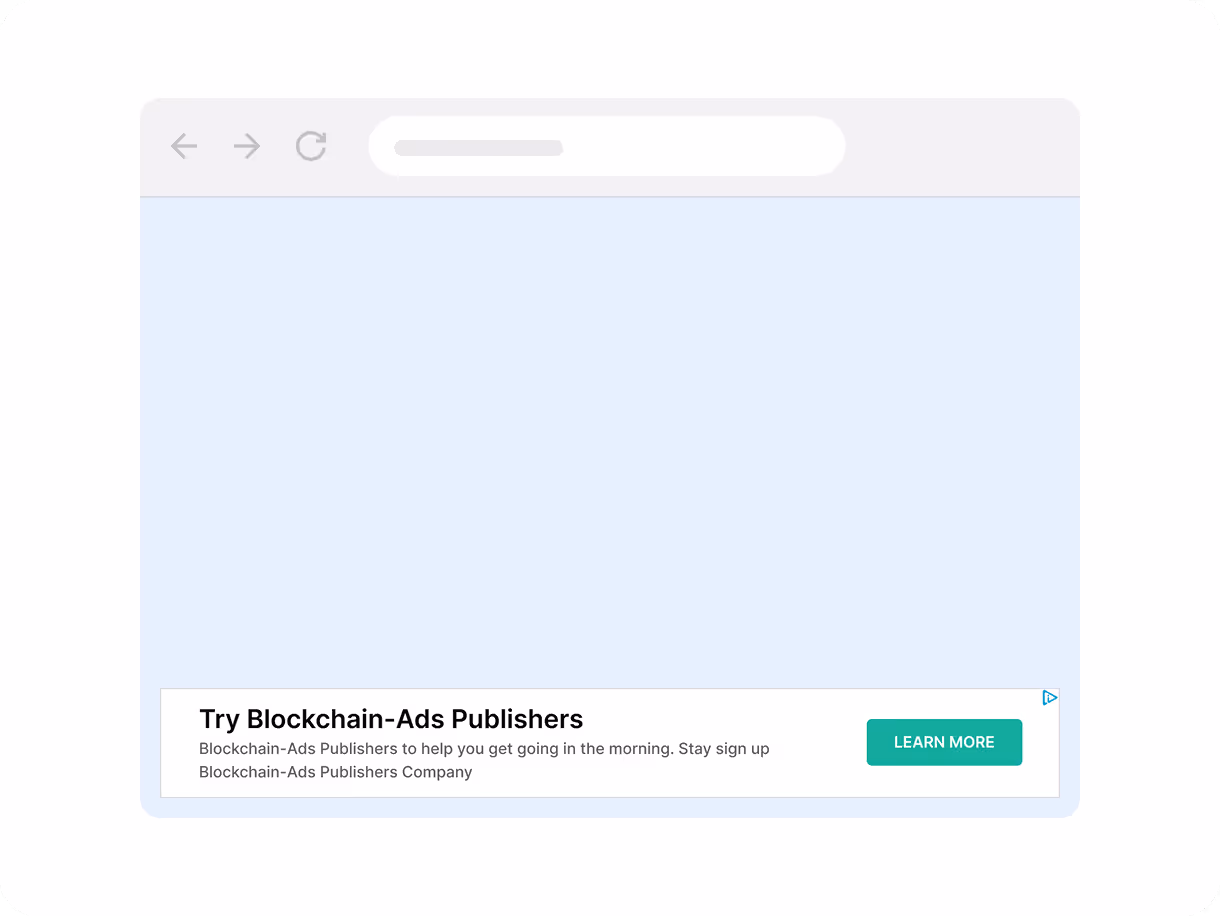Select the teal Learn More call-to-action

(944, 742)
